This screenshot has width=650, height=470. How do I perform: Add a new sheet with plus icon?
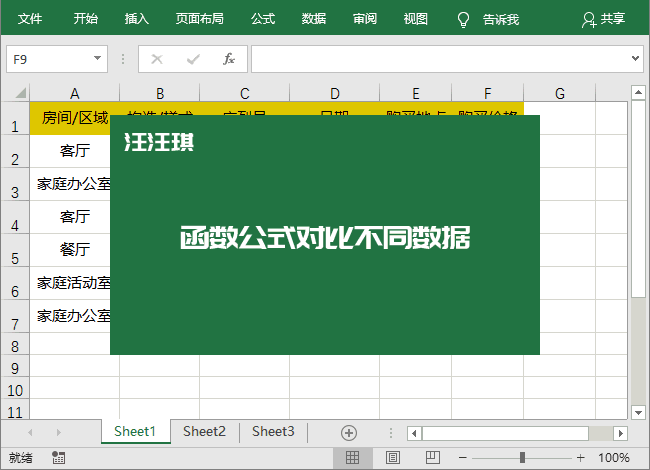pyautogui.click(x=349, y=433)
